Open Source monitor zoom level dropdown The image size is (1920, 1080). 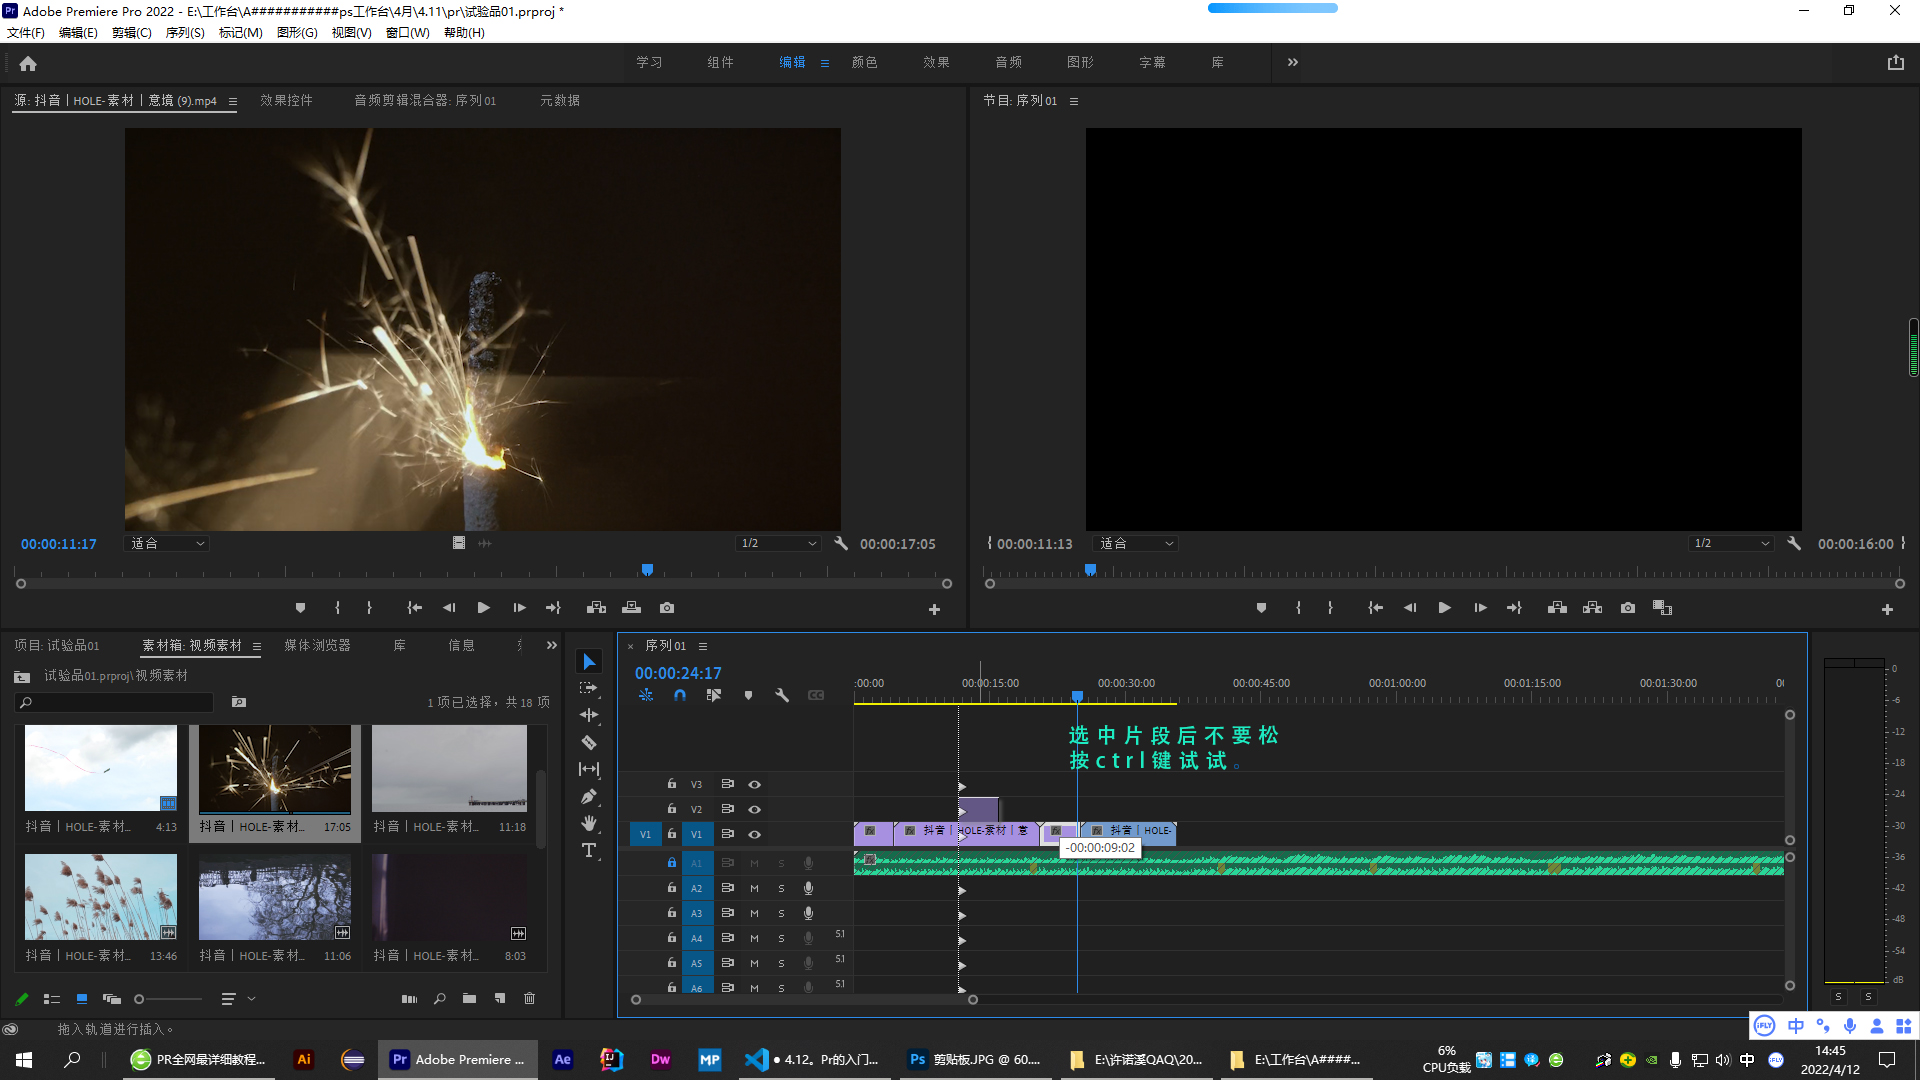point(167,543)
